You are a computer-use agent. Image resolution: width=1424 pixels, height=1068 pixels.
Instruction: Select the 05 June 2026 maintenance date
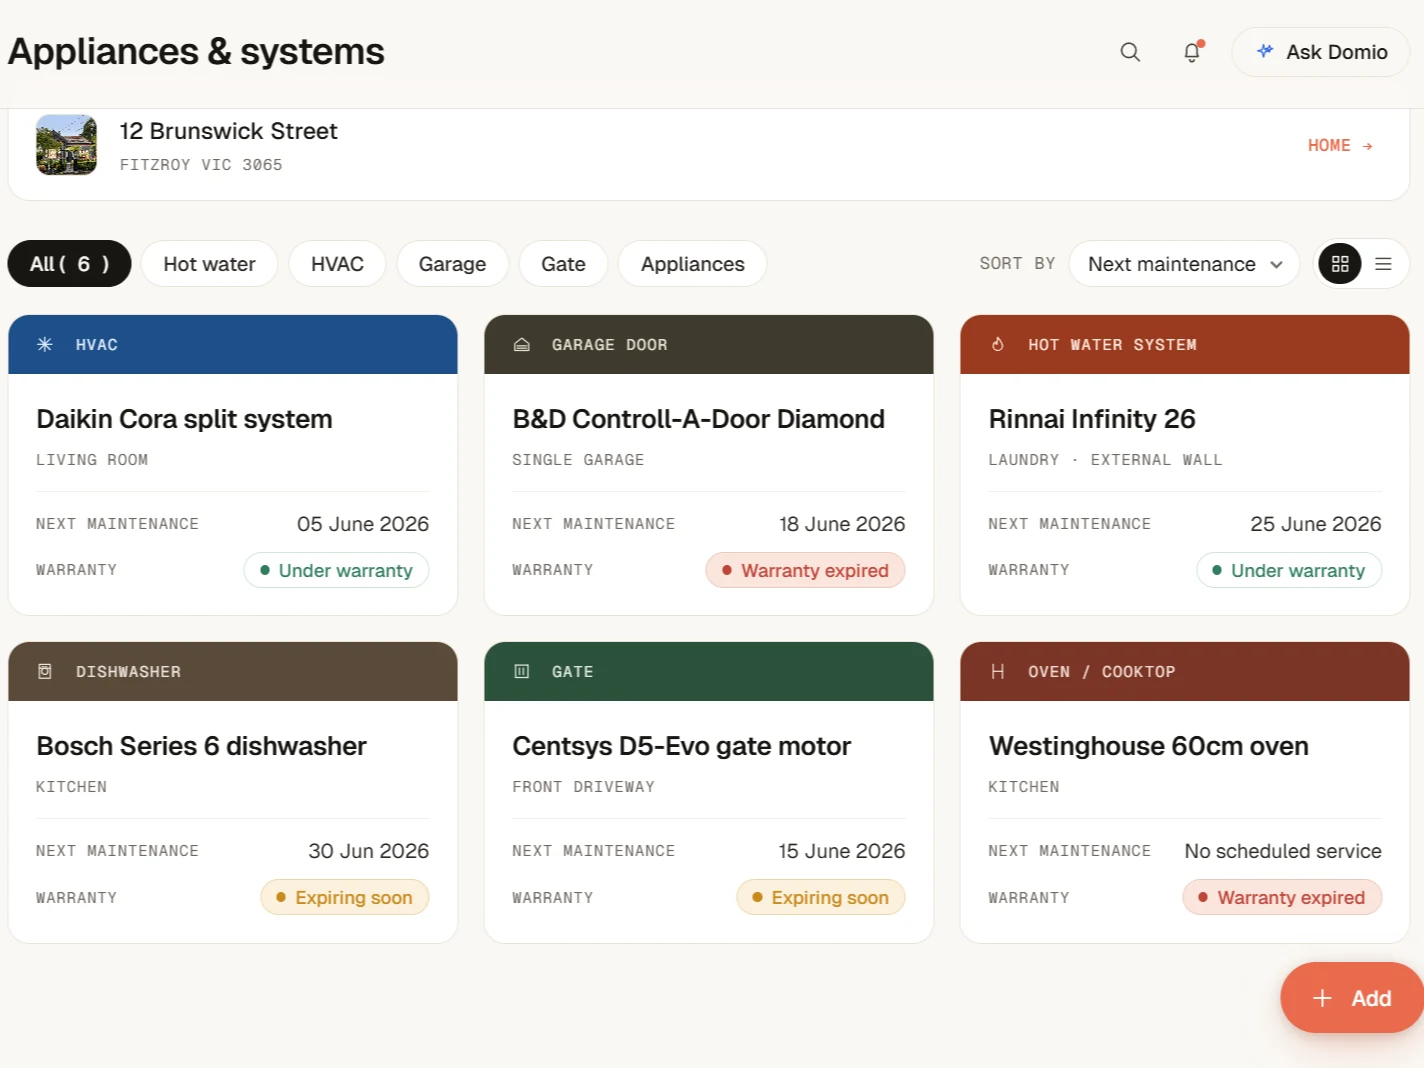click(363, 524)
